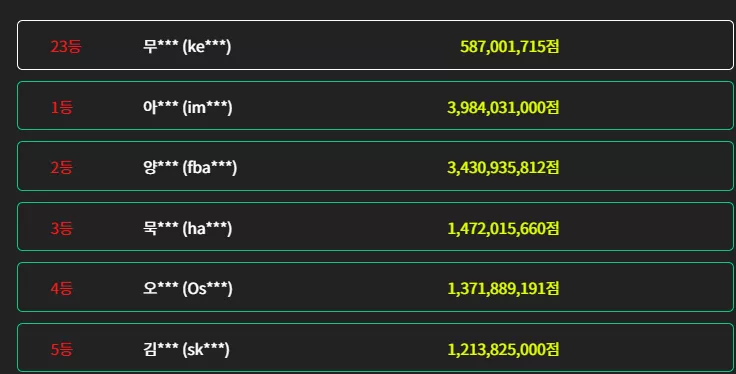
Task: Select player 오*** (Os***)
Action: pos(187,289)
